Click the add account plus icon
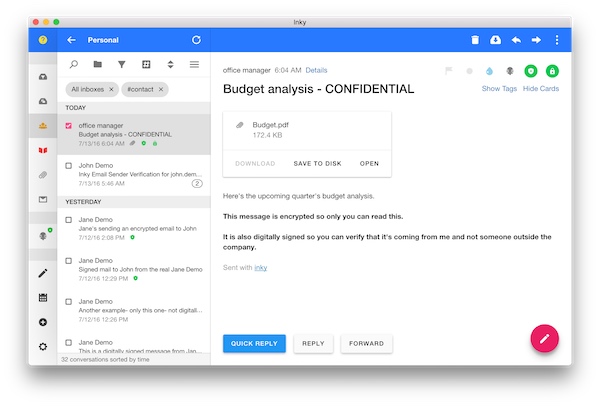 43,322
